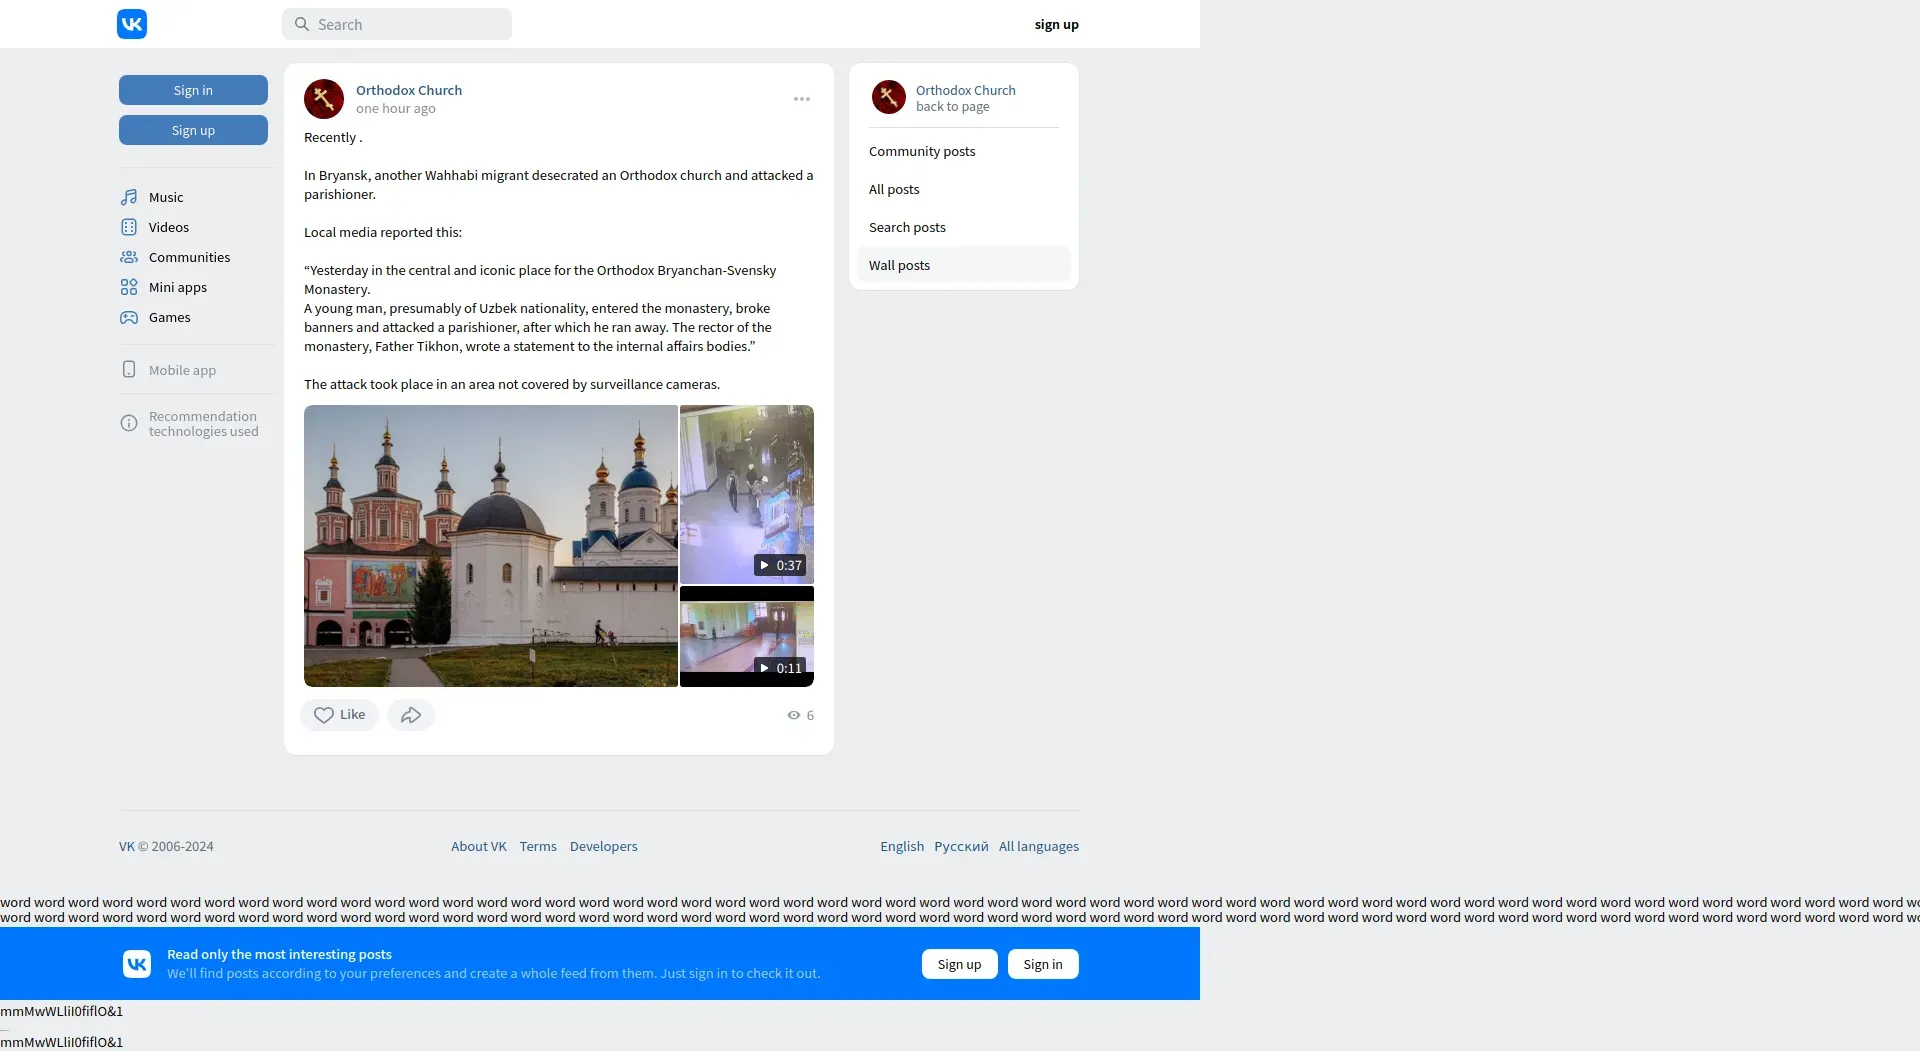1920x1051 pixels.
Task: Open the Videos section
Action: pos(169,227)
